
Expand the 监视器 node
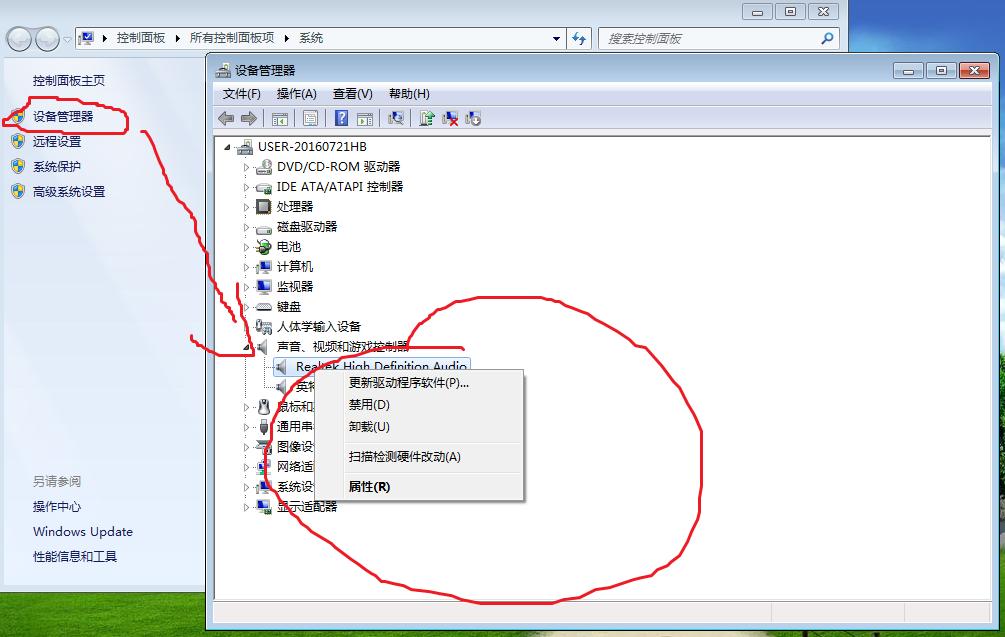pyautogui.click(x=246, y=287)
